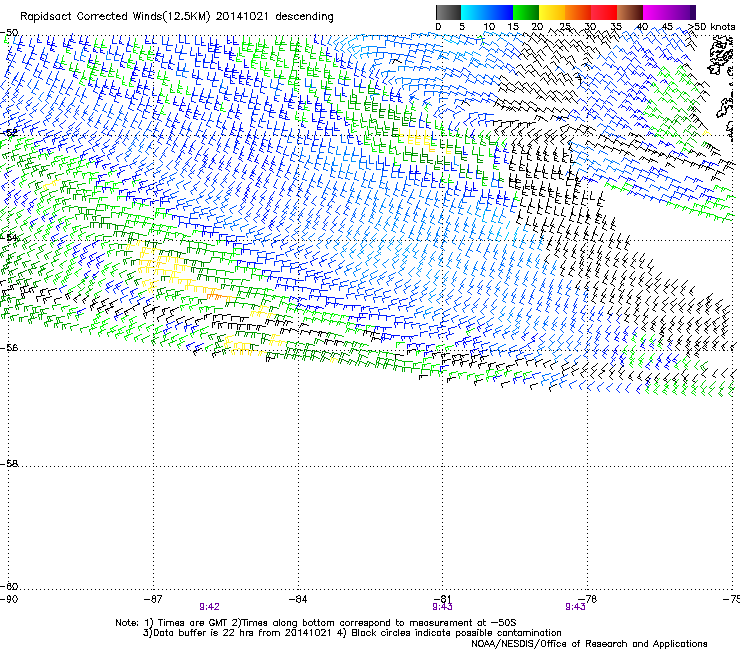This screenshot has height=650, width=740.
Task: Click the '20' label under the color bar
Action: point(537,27)
